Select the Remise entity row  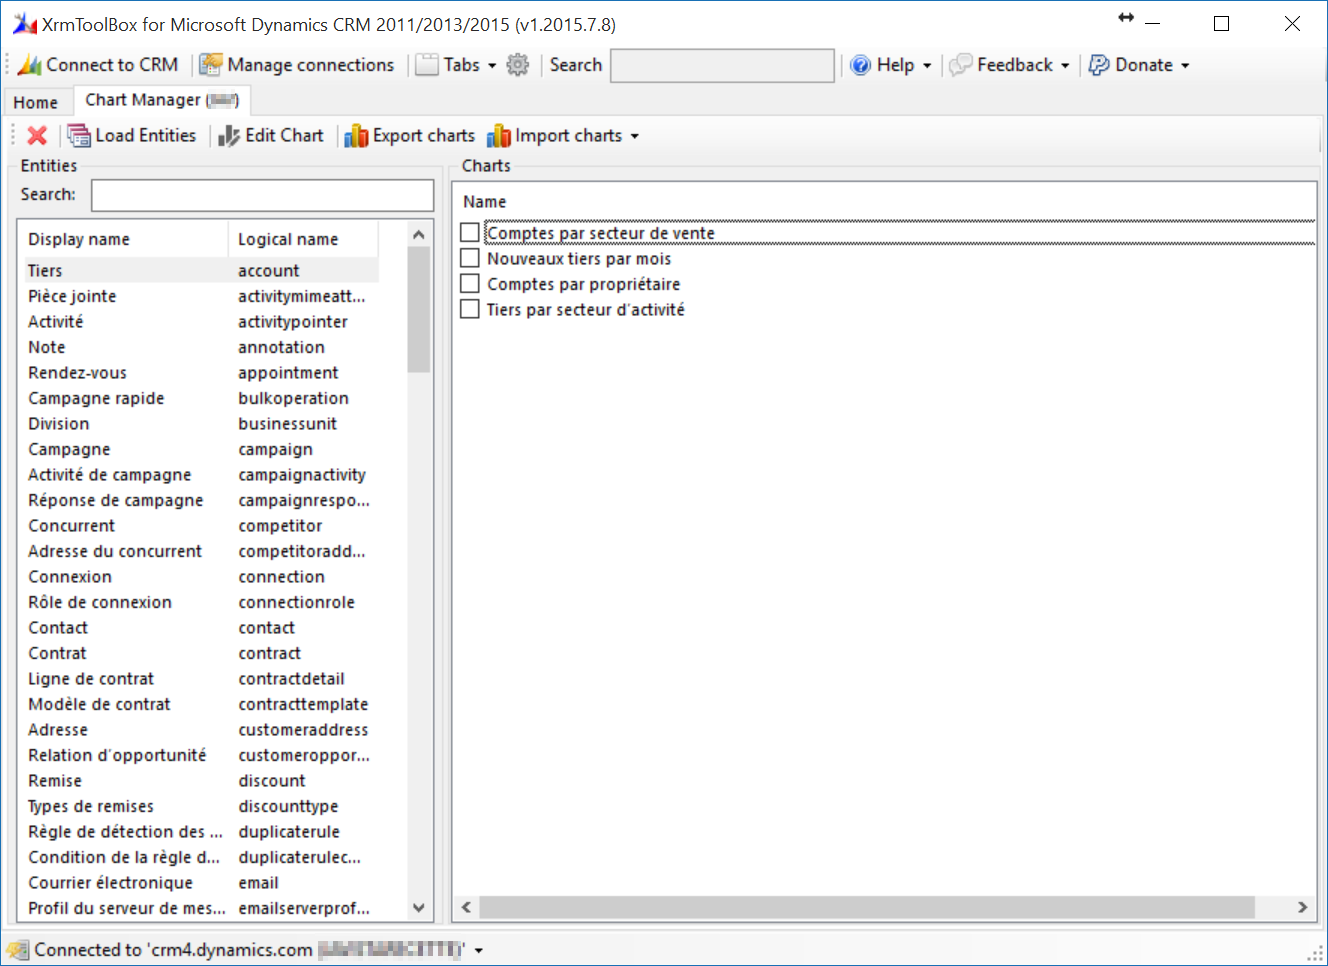201,781
